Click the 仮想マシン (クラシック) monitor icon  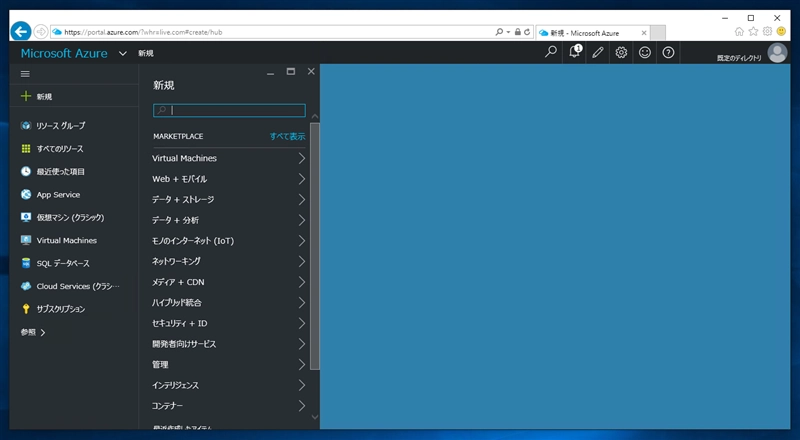(26, 217)
